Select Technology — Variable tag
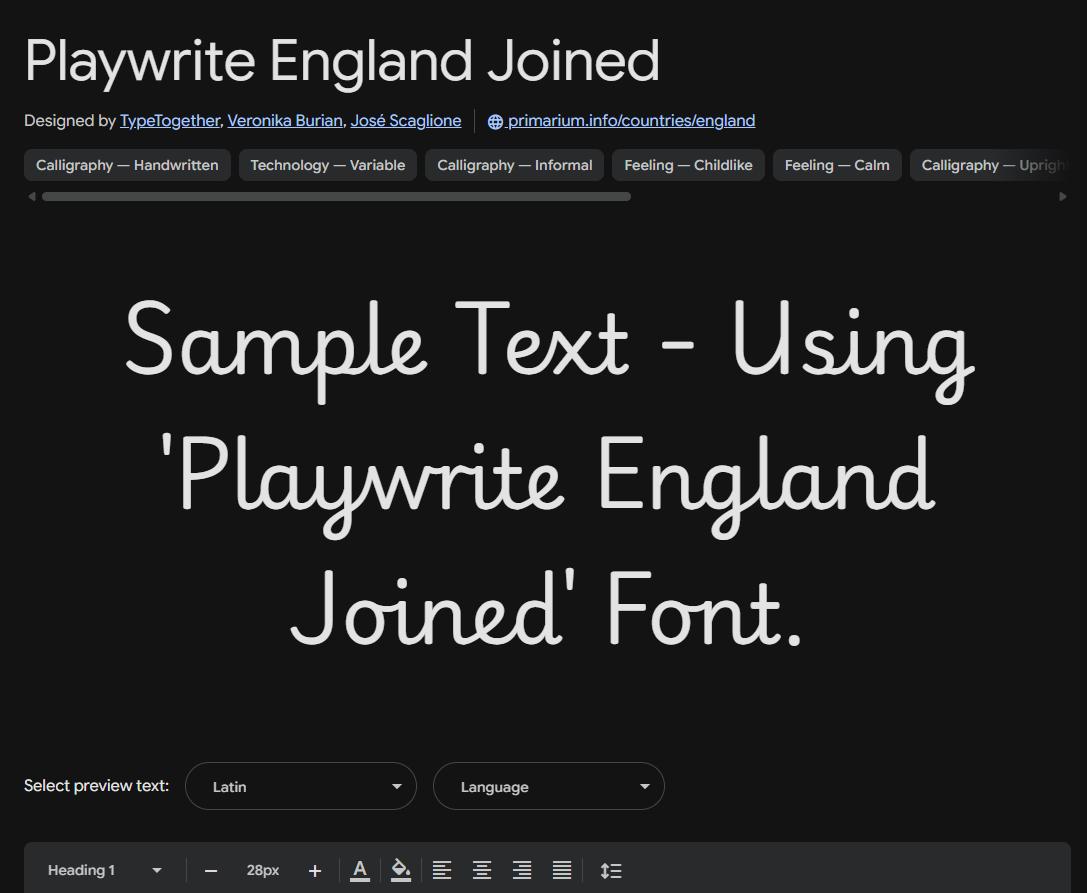 pyautogui.click(x=328, y=165)
